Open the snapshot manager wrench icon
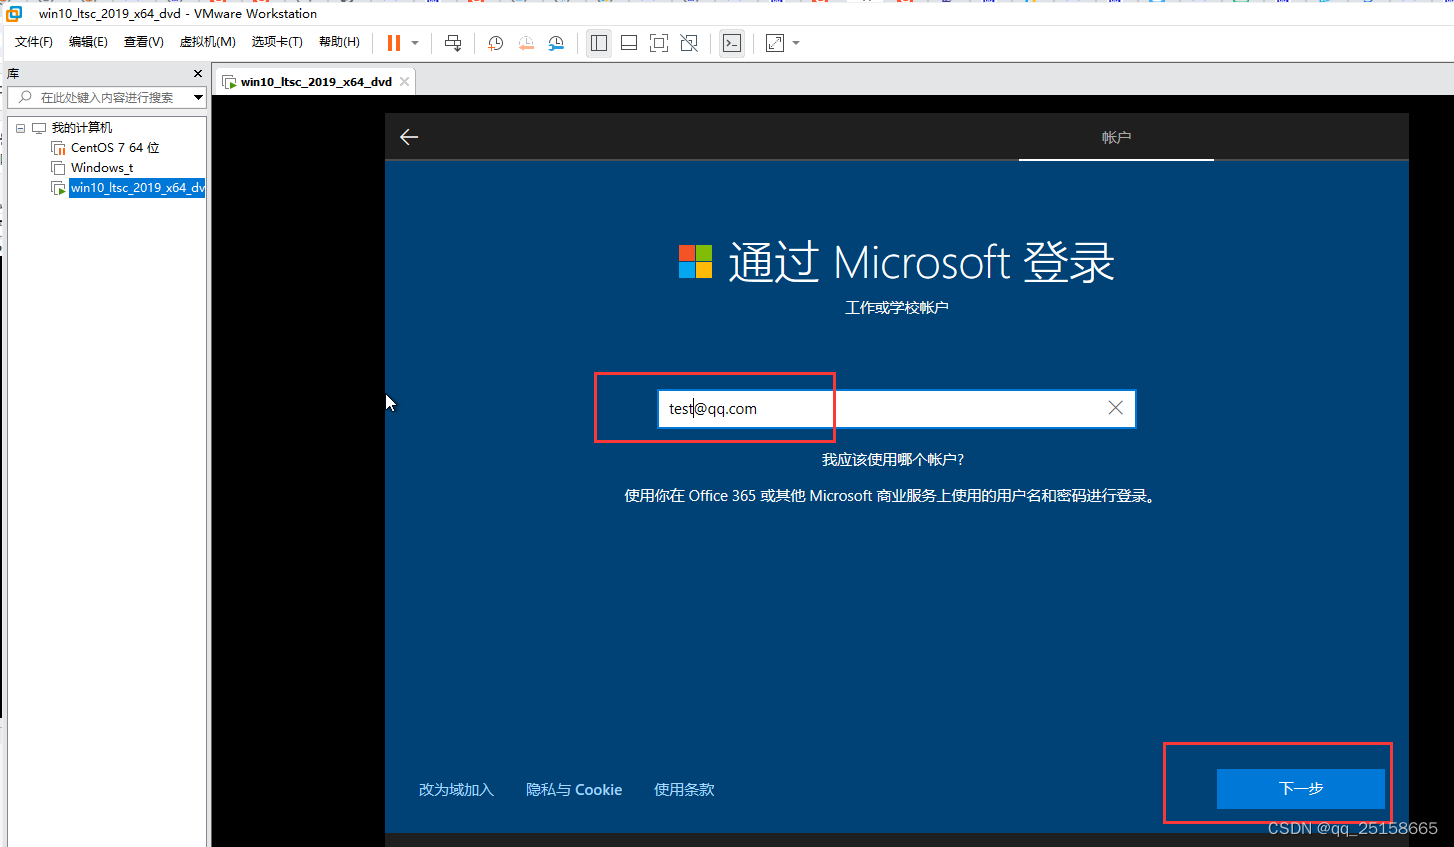The image size is (1454, 847). click(x=556, y=43)
